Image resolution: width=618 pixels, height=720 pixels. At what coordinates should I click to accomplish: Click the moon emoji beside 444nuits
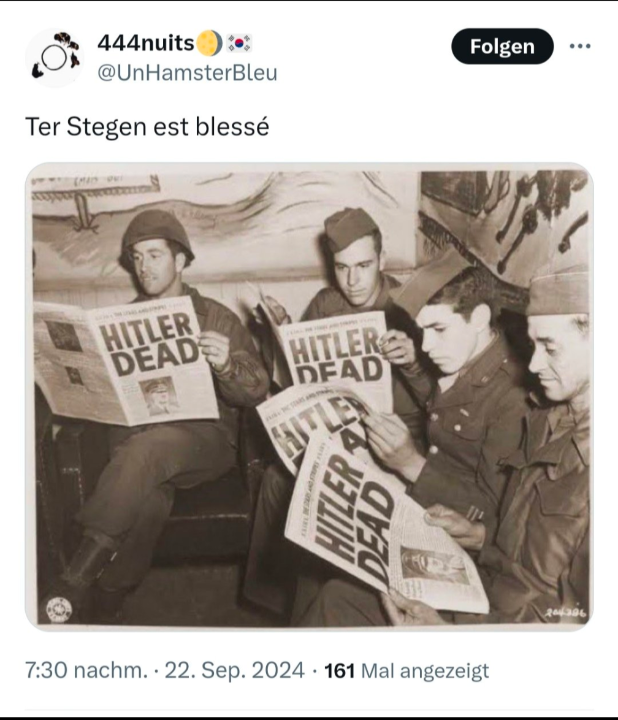click(209, 43)
